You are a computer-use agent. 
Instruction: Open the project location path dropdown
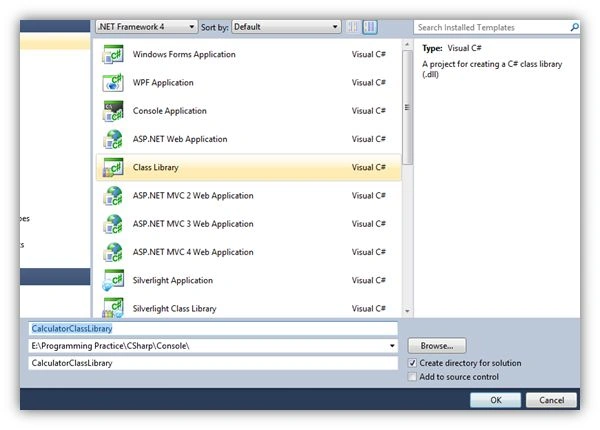point(392,346)
